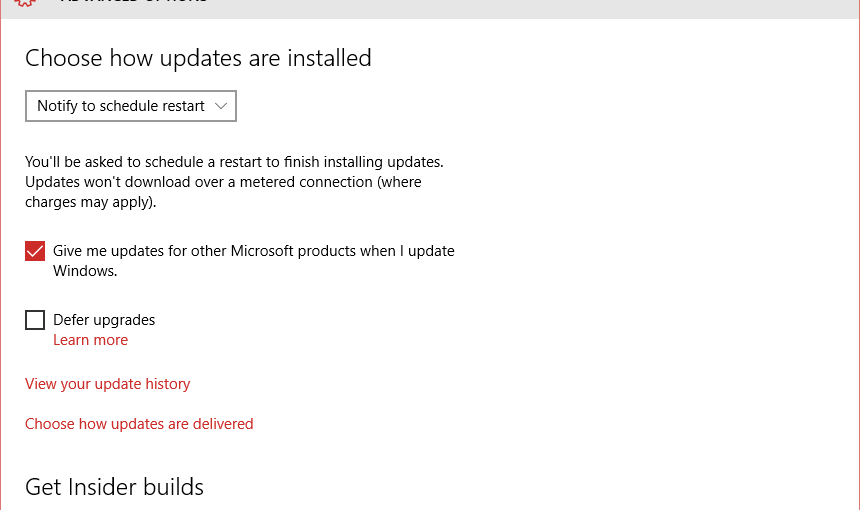The height and width of the screenshot is (510, 860).
Task: Open the Learn more link
Action: click(90, 340)
